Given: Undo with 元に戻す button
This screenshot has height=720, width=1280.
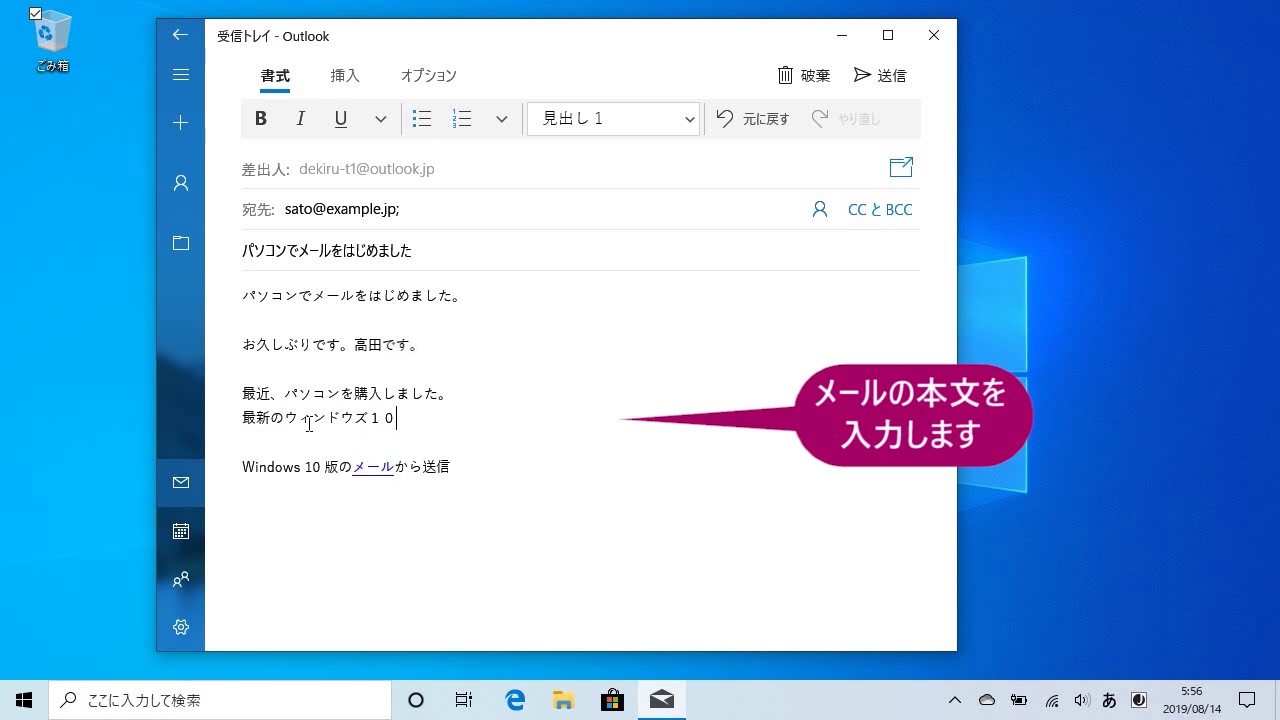Looking at the screenshot, I should coord(753,119).
